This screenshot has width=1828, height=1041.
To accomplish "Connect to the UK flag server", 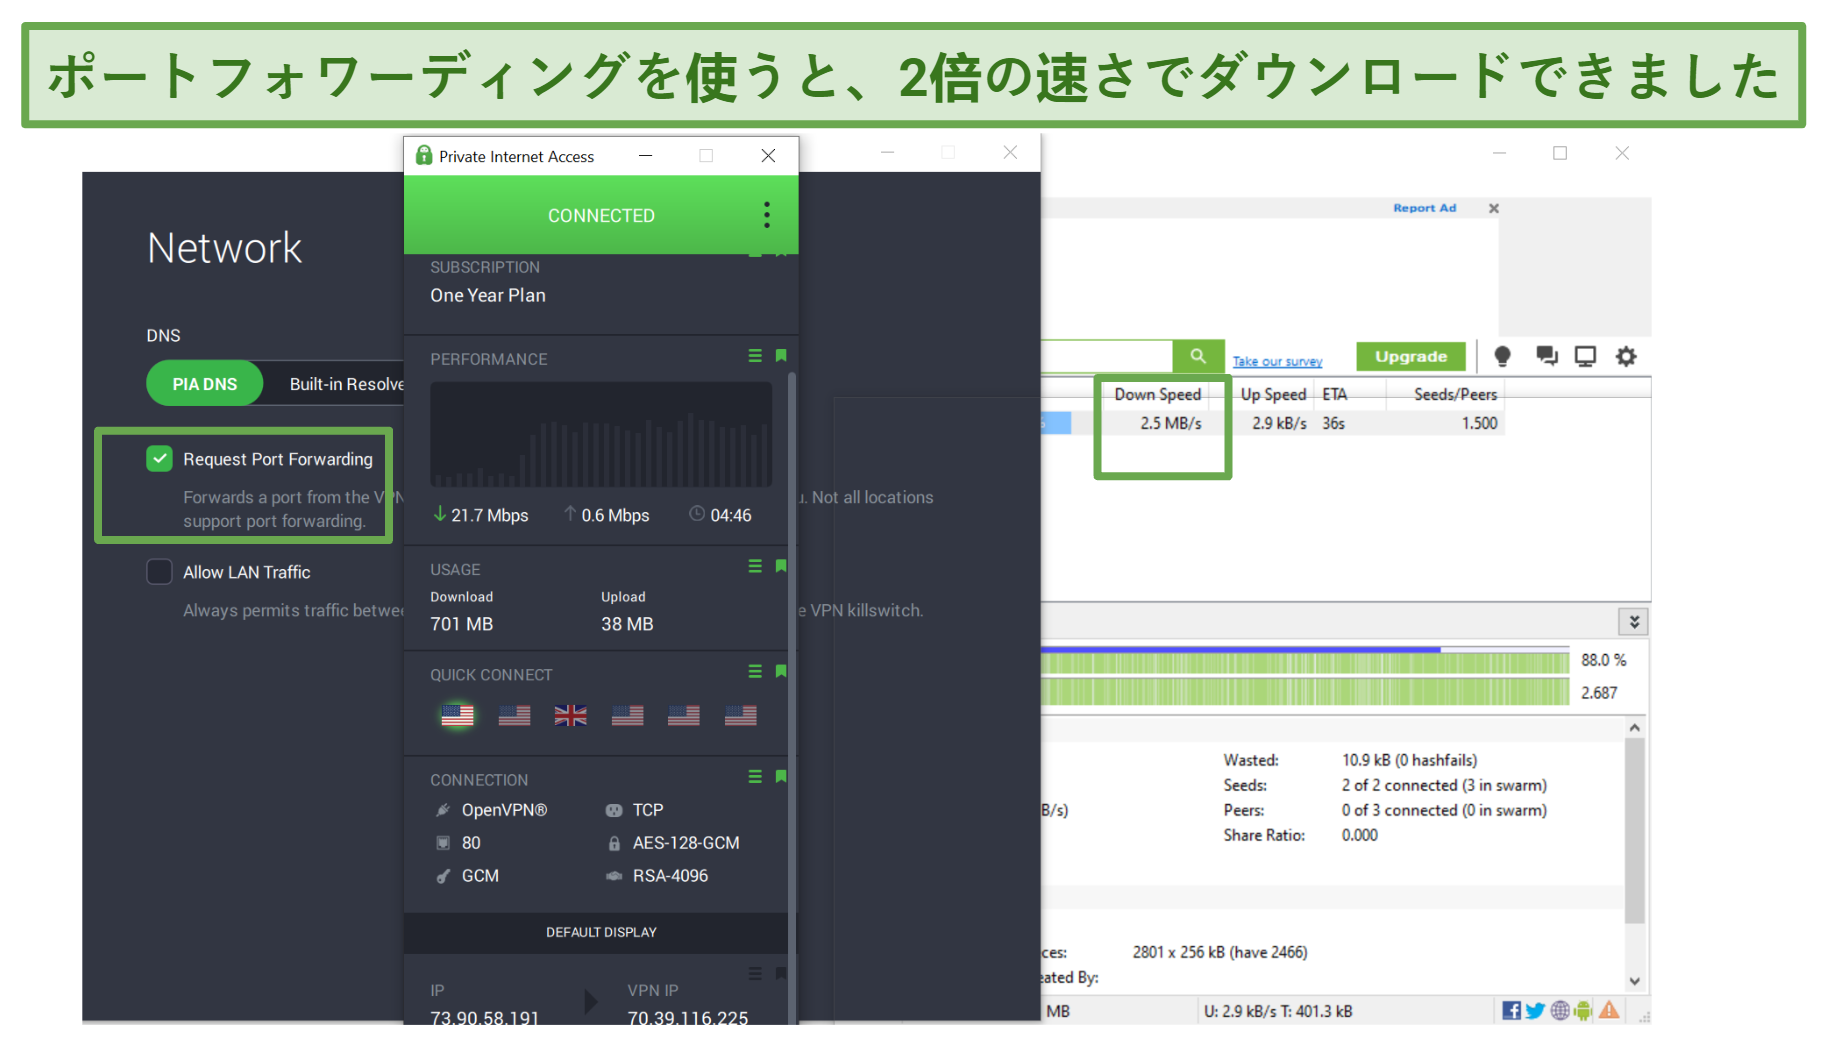I will 571,715.
